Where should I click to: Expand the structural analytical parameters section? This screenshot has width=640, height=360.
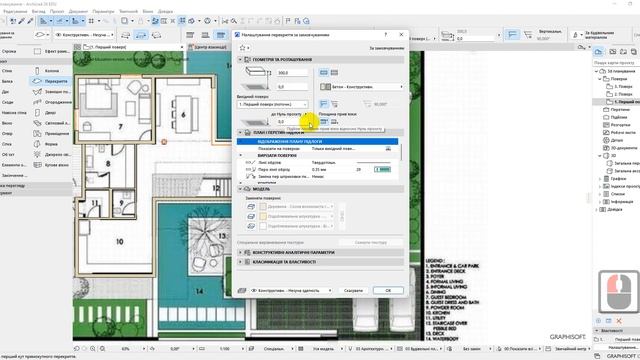coord(240,253)
